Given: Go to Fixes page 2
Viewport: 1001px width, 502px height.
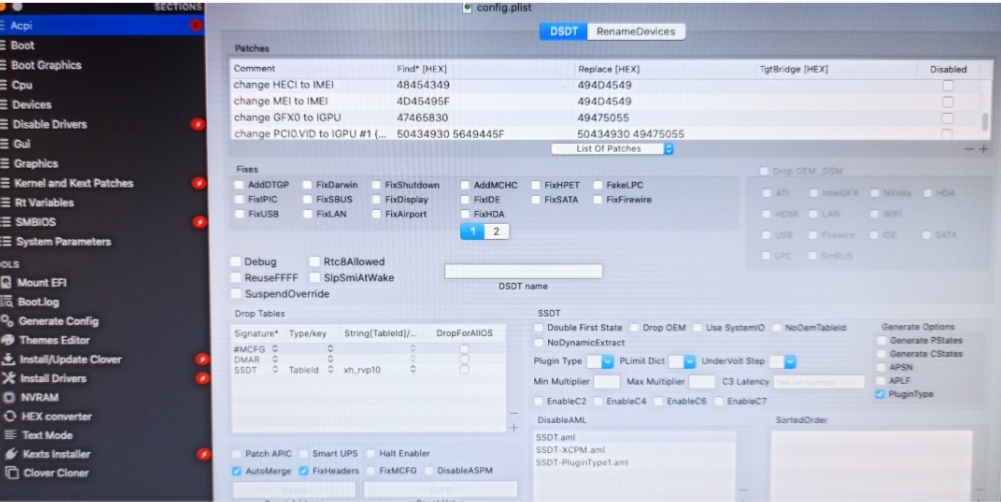Looking at the screenshot, I should point(495,231).
